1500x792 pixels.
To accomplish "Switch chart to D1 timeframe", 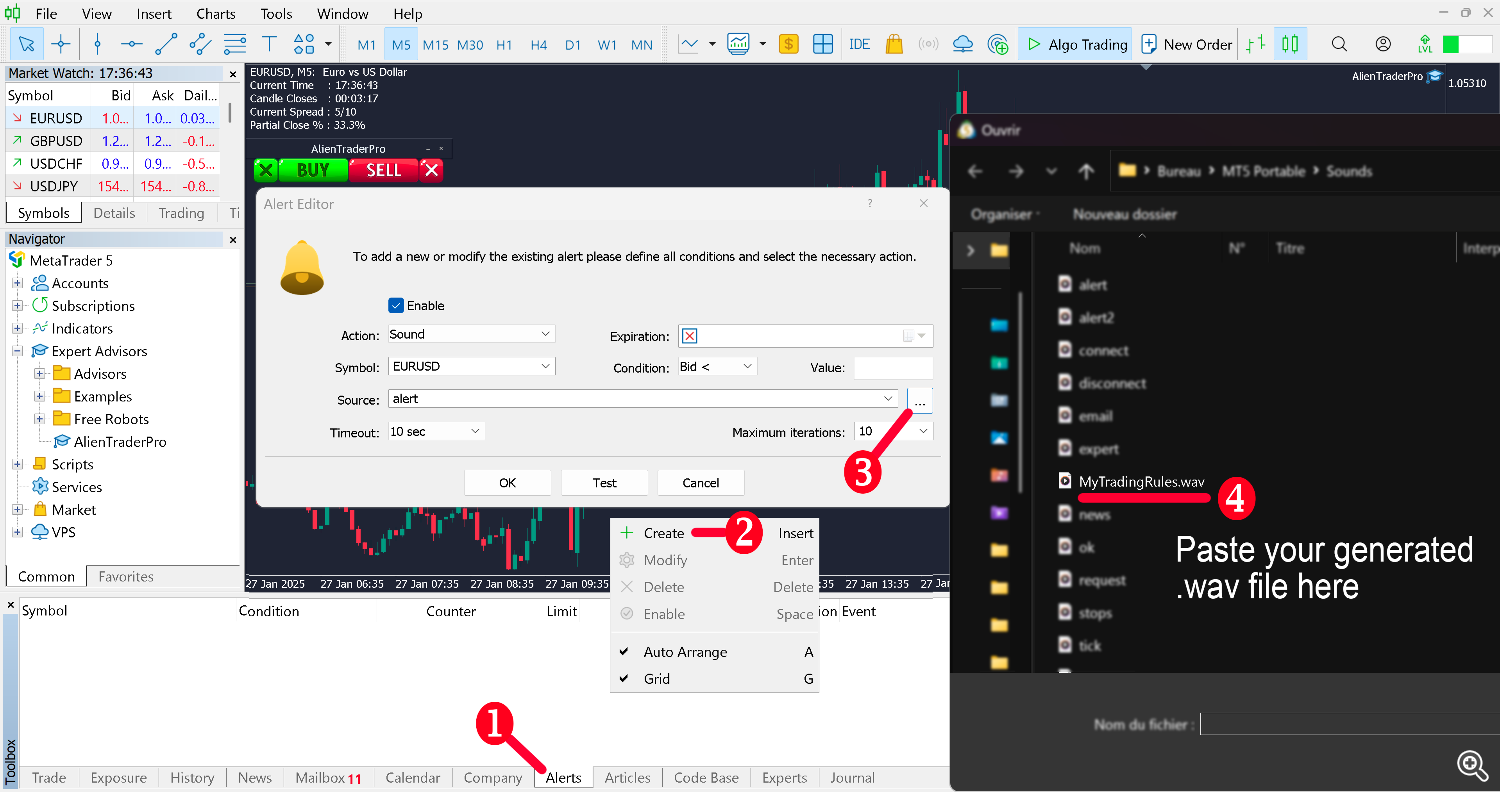I will click(573, 45).
